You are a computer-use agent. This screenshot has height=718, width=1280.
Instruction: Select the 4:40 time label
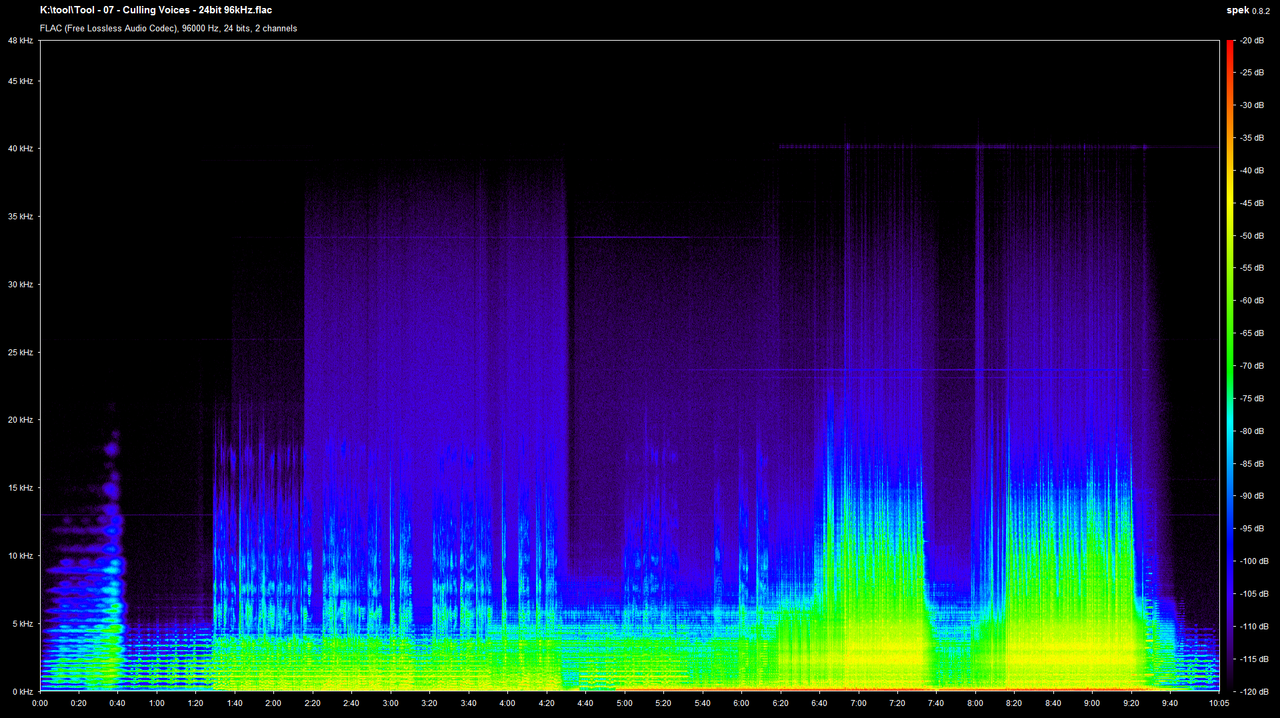(586, 704)
